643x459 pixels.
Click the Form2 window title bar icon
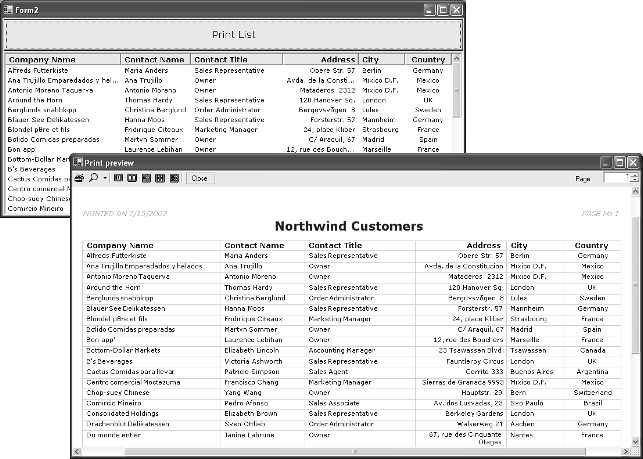[8, 9]
